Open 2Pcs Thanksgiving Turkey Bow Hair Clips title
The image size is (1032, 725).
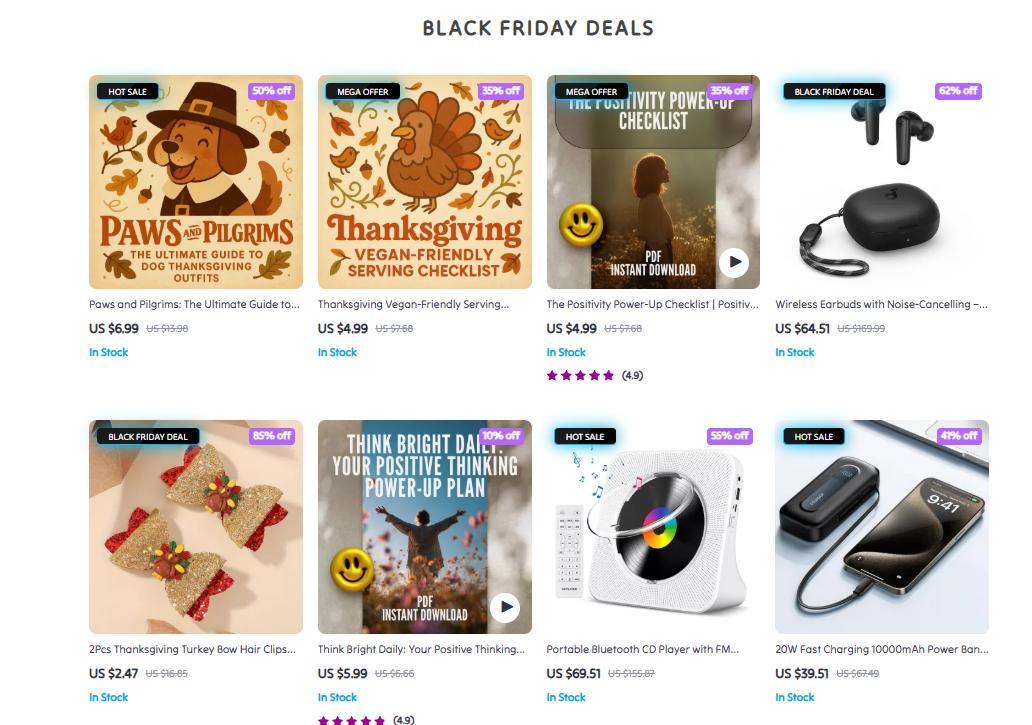pos(192,649)
